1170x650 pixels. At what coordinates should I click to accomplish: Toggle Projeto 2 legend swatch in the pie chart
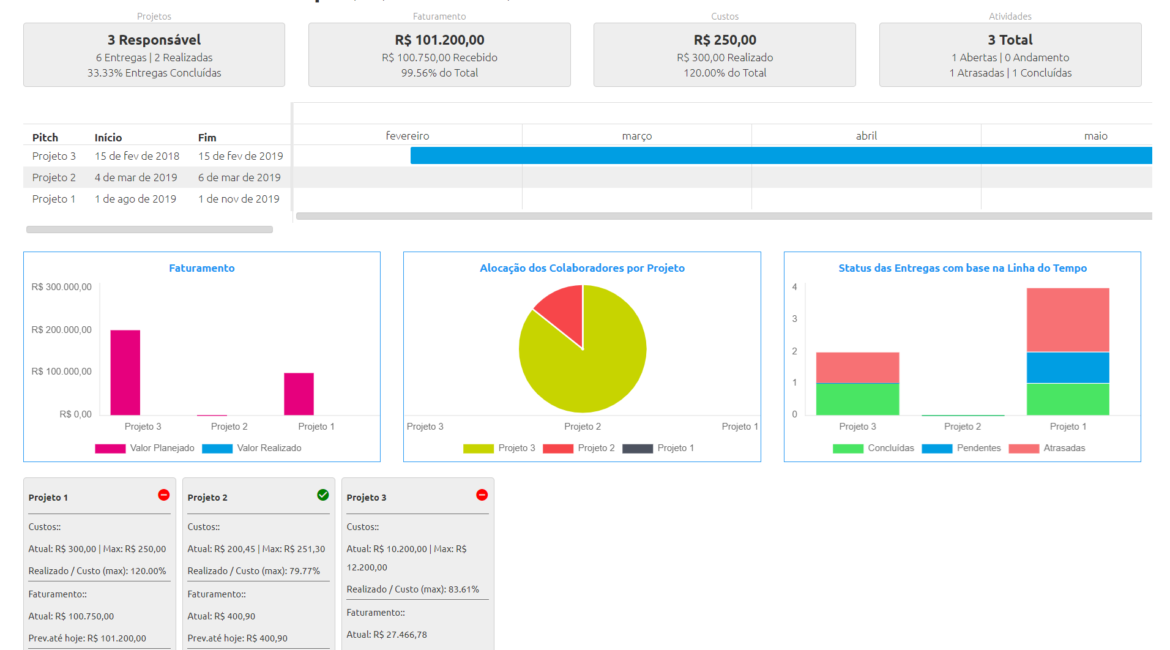point(558,449)
